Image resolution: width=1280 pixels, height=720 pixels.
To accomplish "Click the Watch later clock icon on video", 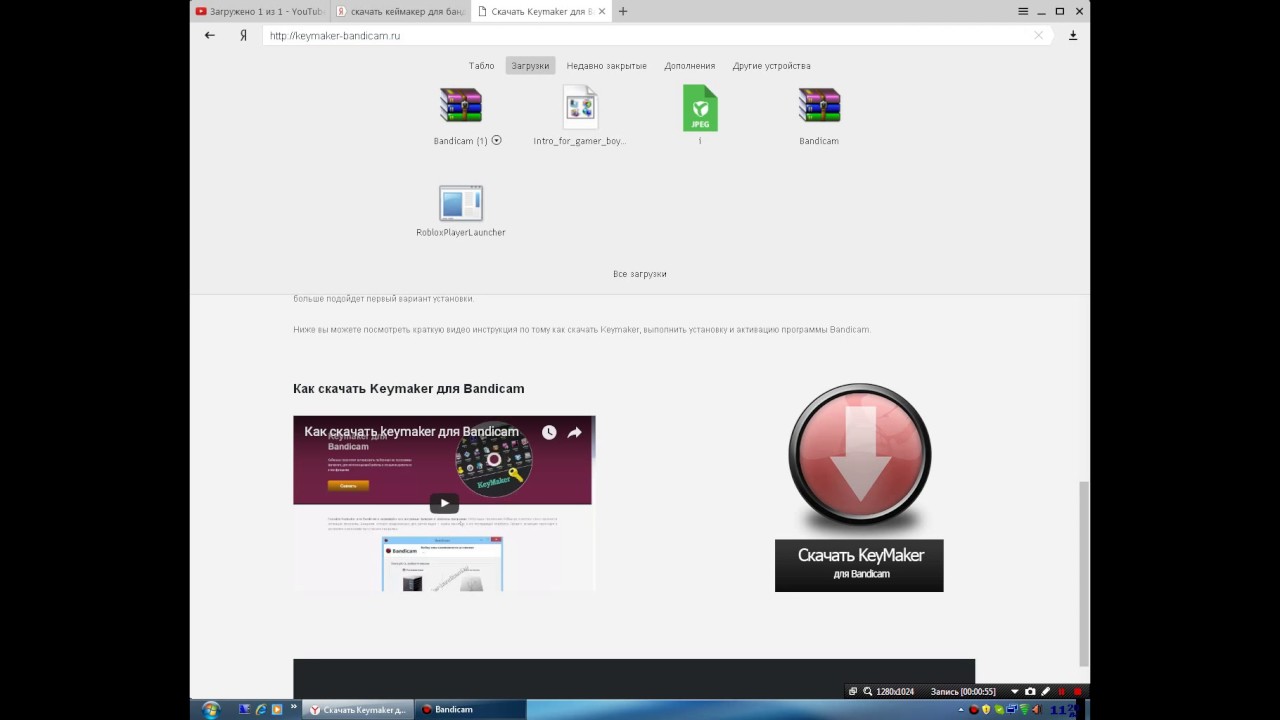I will [549, 432].
